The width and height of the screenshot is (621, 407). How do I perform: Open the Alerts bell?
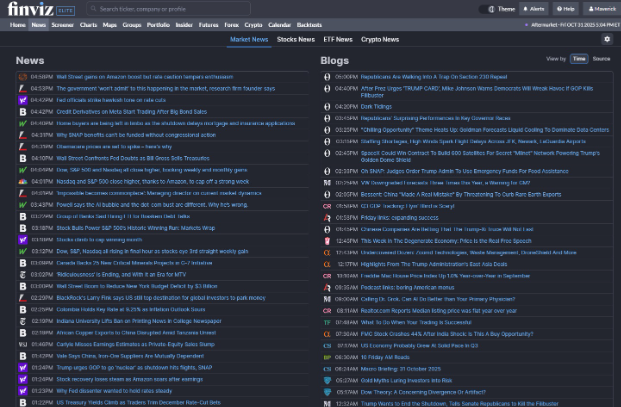coord(533,9)
